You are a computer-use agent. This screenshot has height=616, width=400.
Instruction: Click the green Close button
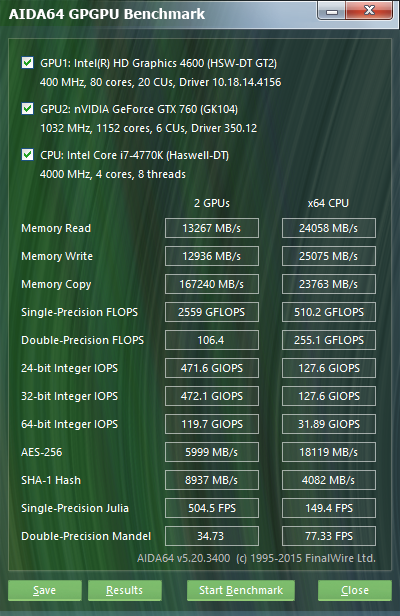pos(355,590)
